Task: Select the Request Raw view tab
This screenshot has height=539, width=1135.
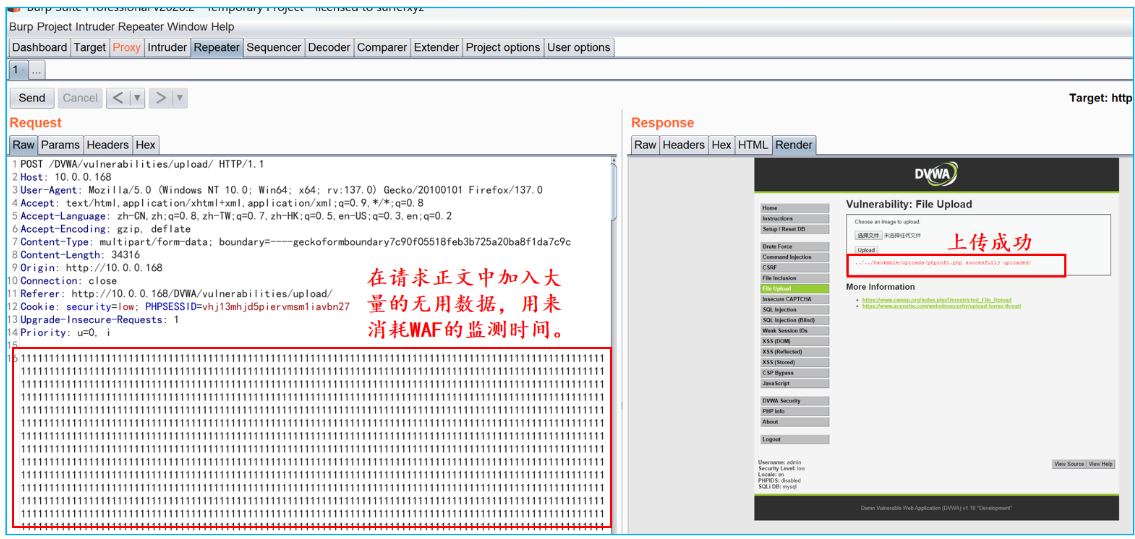Action: [x=23, y=145]
